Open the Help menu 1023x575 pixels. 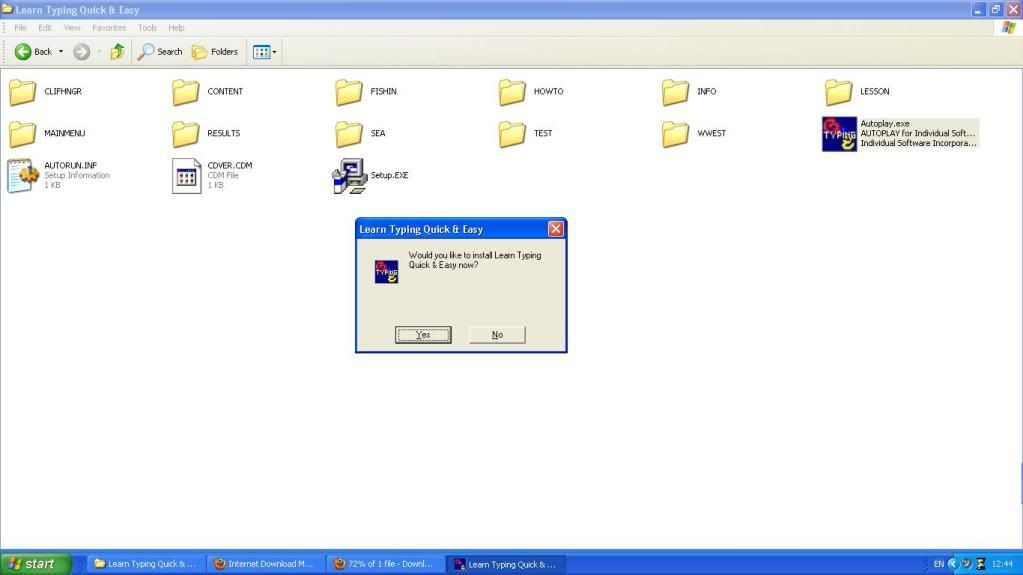click(x=176, y=27)
